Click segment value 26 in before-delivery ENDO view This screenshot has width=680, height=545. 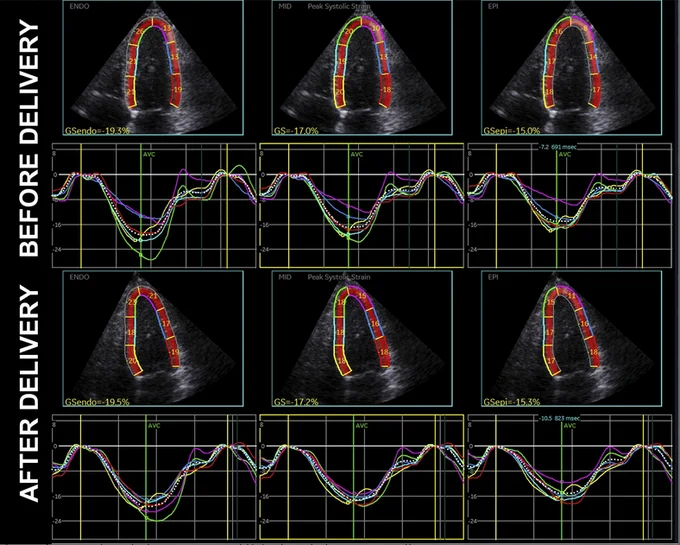tap(139, 31)
